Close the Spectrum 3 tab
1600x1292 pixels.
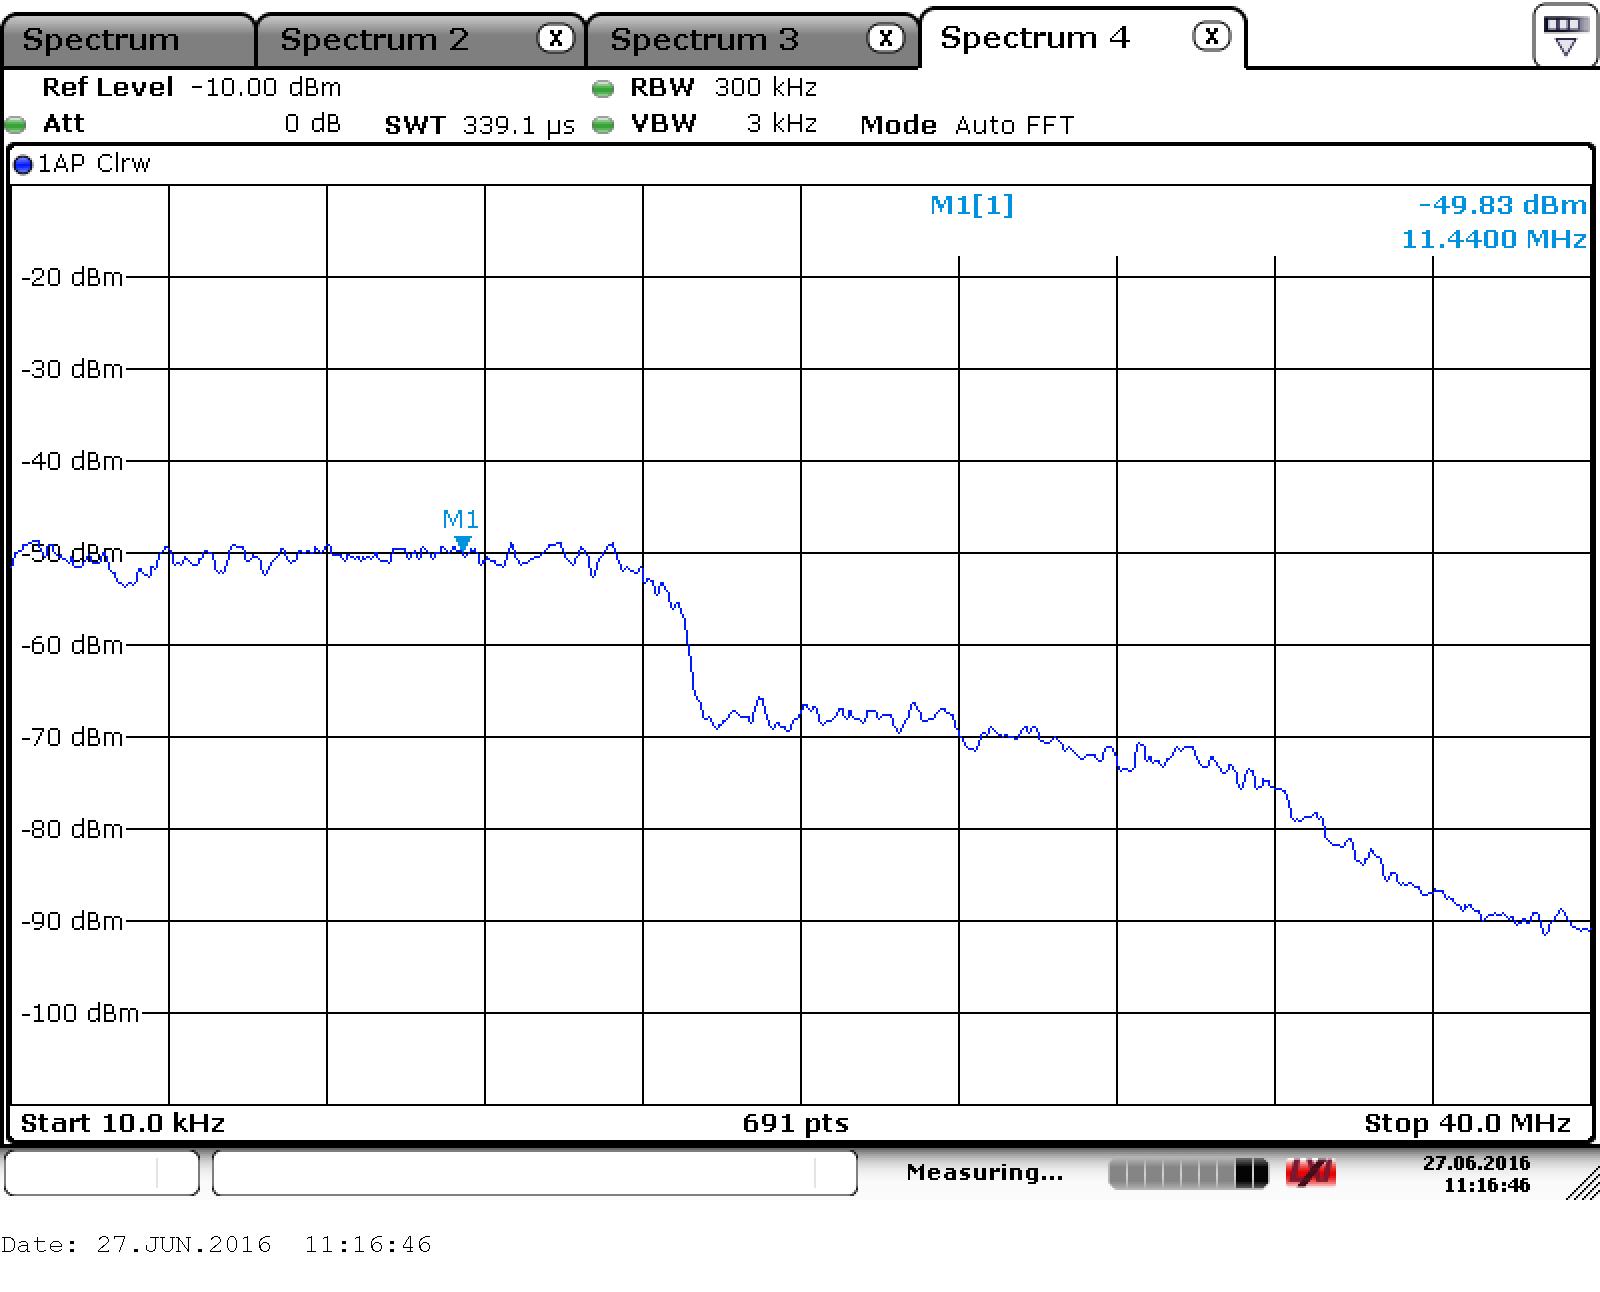click(x=884, y=39)
